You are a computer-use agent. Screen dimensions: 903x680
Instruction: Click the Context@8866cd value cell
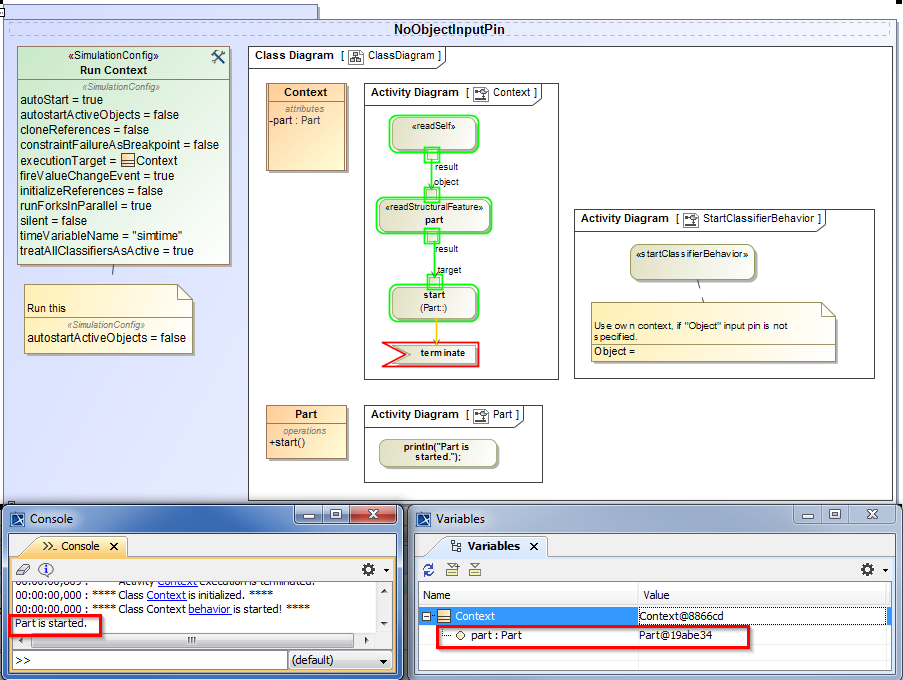[762, 616]
